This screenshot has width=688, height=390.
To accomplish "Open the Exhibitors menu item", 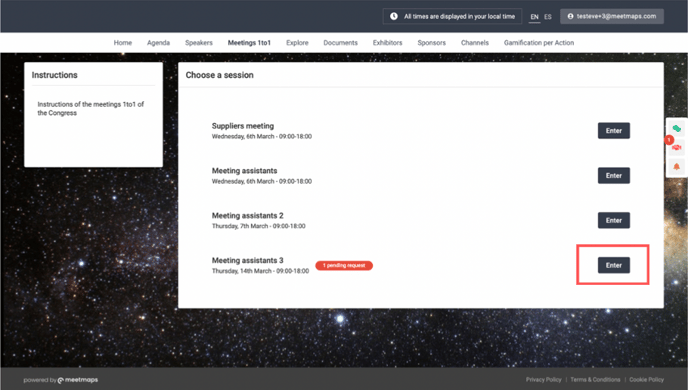I will [387, 43].
